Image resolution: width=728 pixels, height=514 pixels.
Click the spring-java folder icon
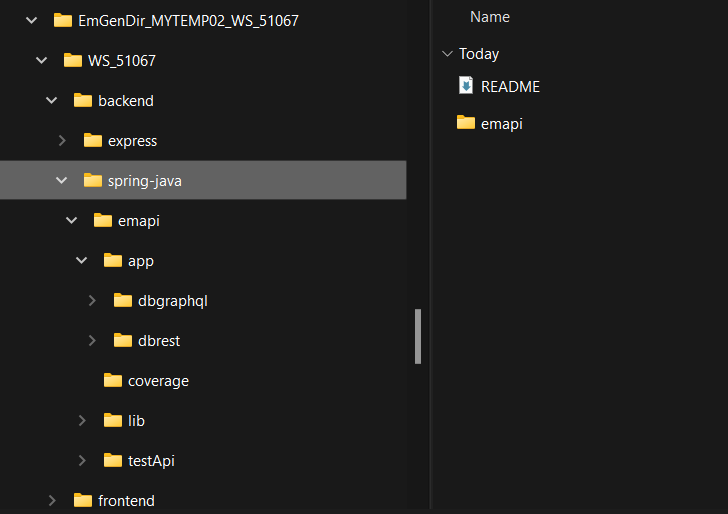93,180
